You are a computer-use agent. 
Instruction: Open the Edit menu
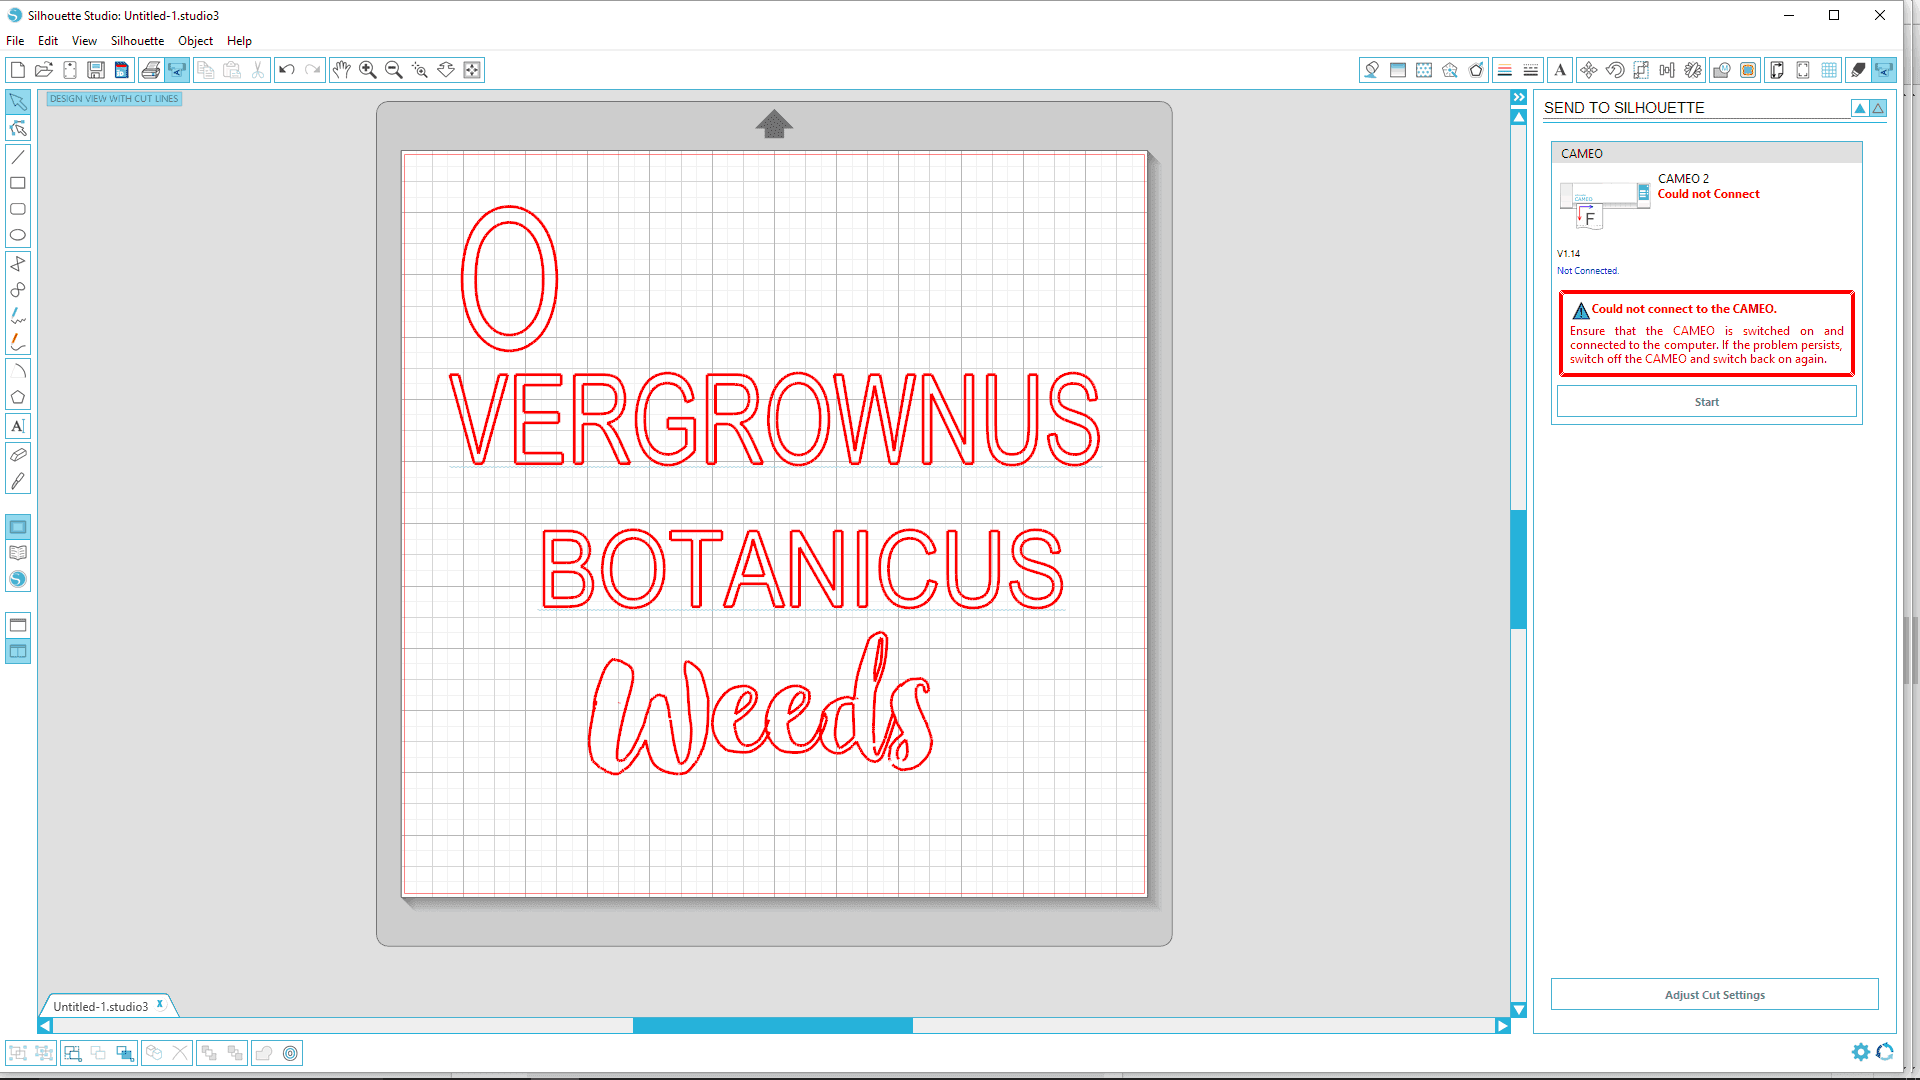click(48, 41)
